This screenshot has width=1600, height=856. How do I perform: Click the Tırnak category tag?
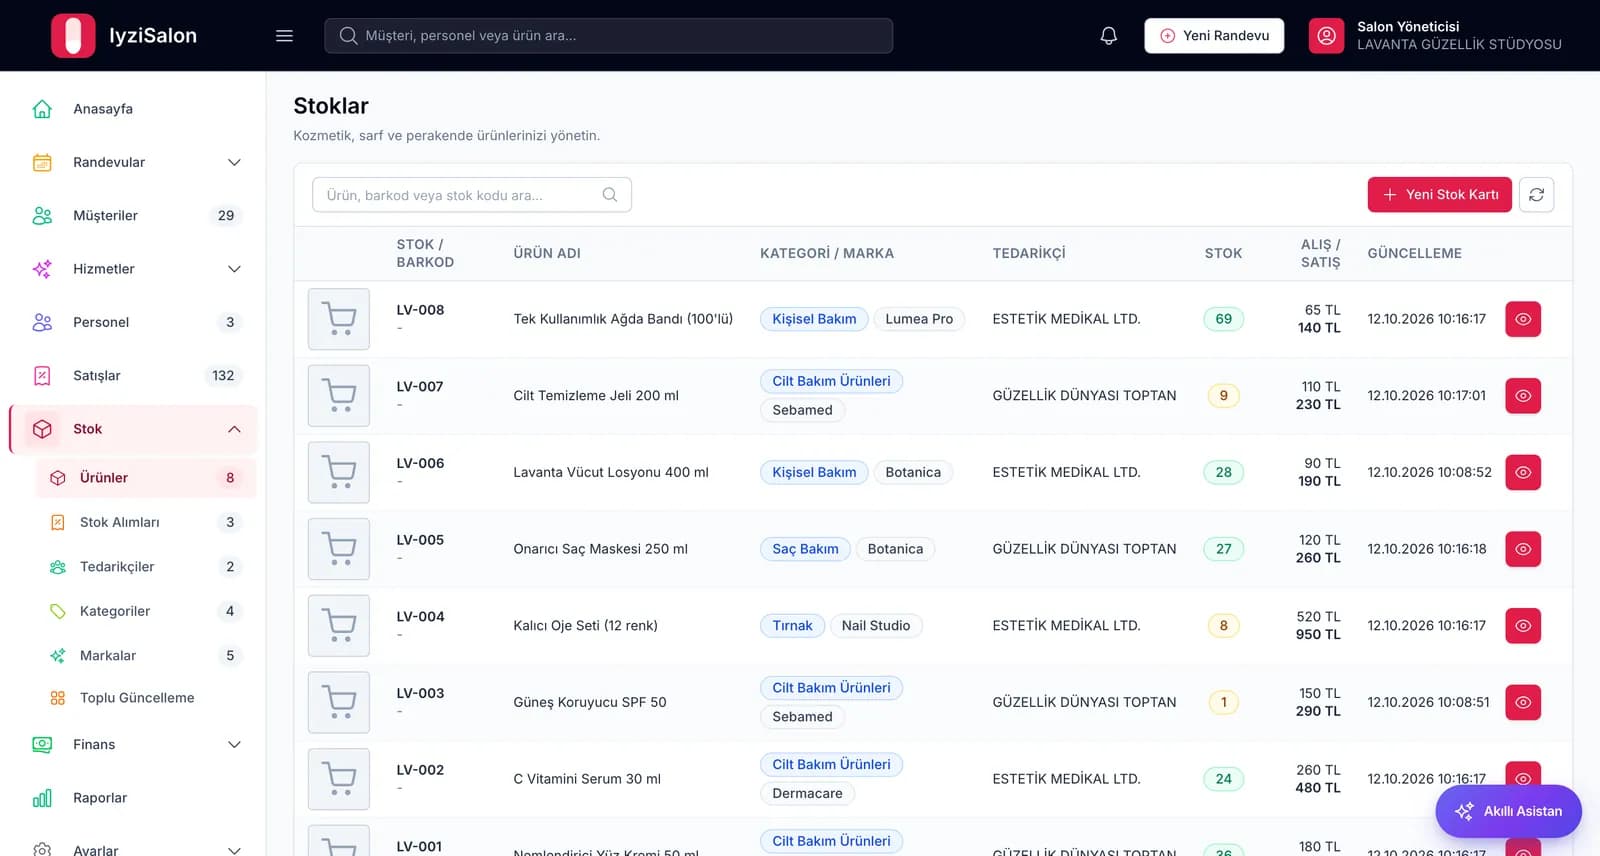[x=792, y=626]
